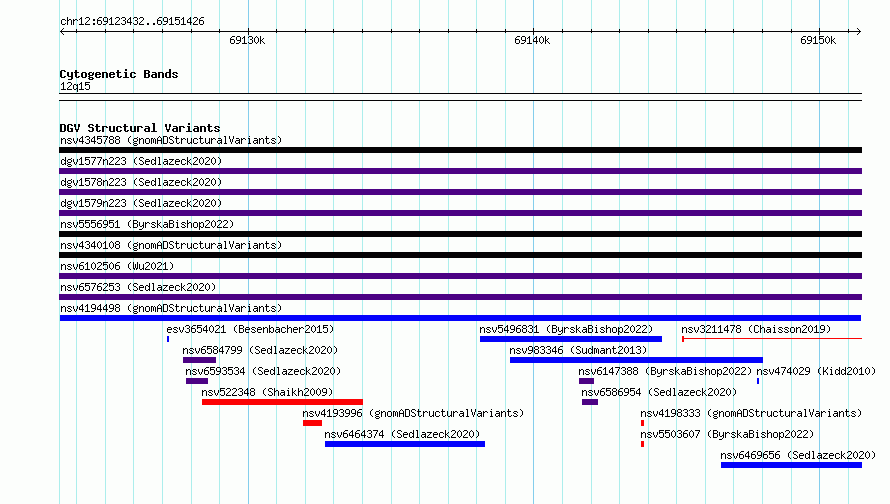This screenshot has width=890, height=504.
Task: Select the nsv6102506 Wu2021 label
Action: pos(117,266)
